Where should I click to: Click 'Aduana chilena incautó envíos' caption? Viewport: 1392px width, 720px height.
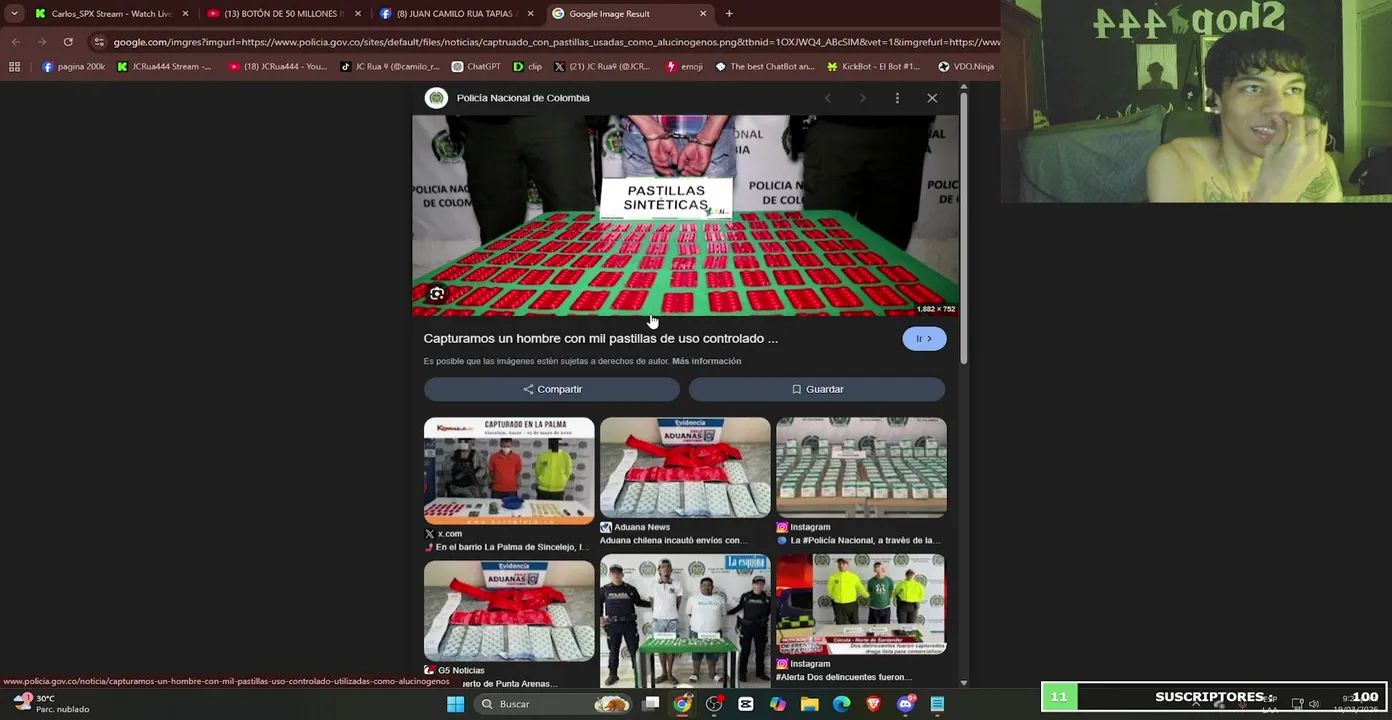pos(673,541)
